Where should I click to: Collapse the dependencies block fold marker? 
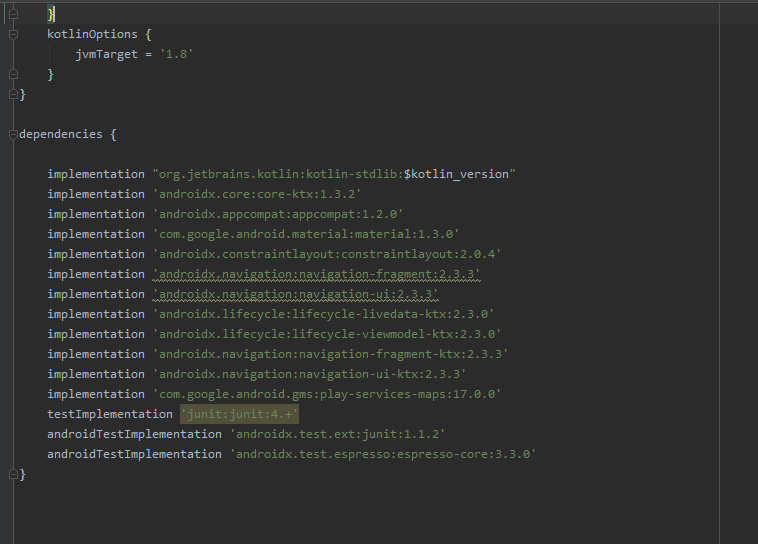point(14,134)
